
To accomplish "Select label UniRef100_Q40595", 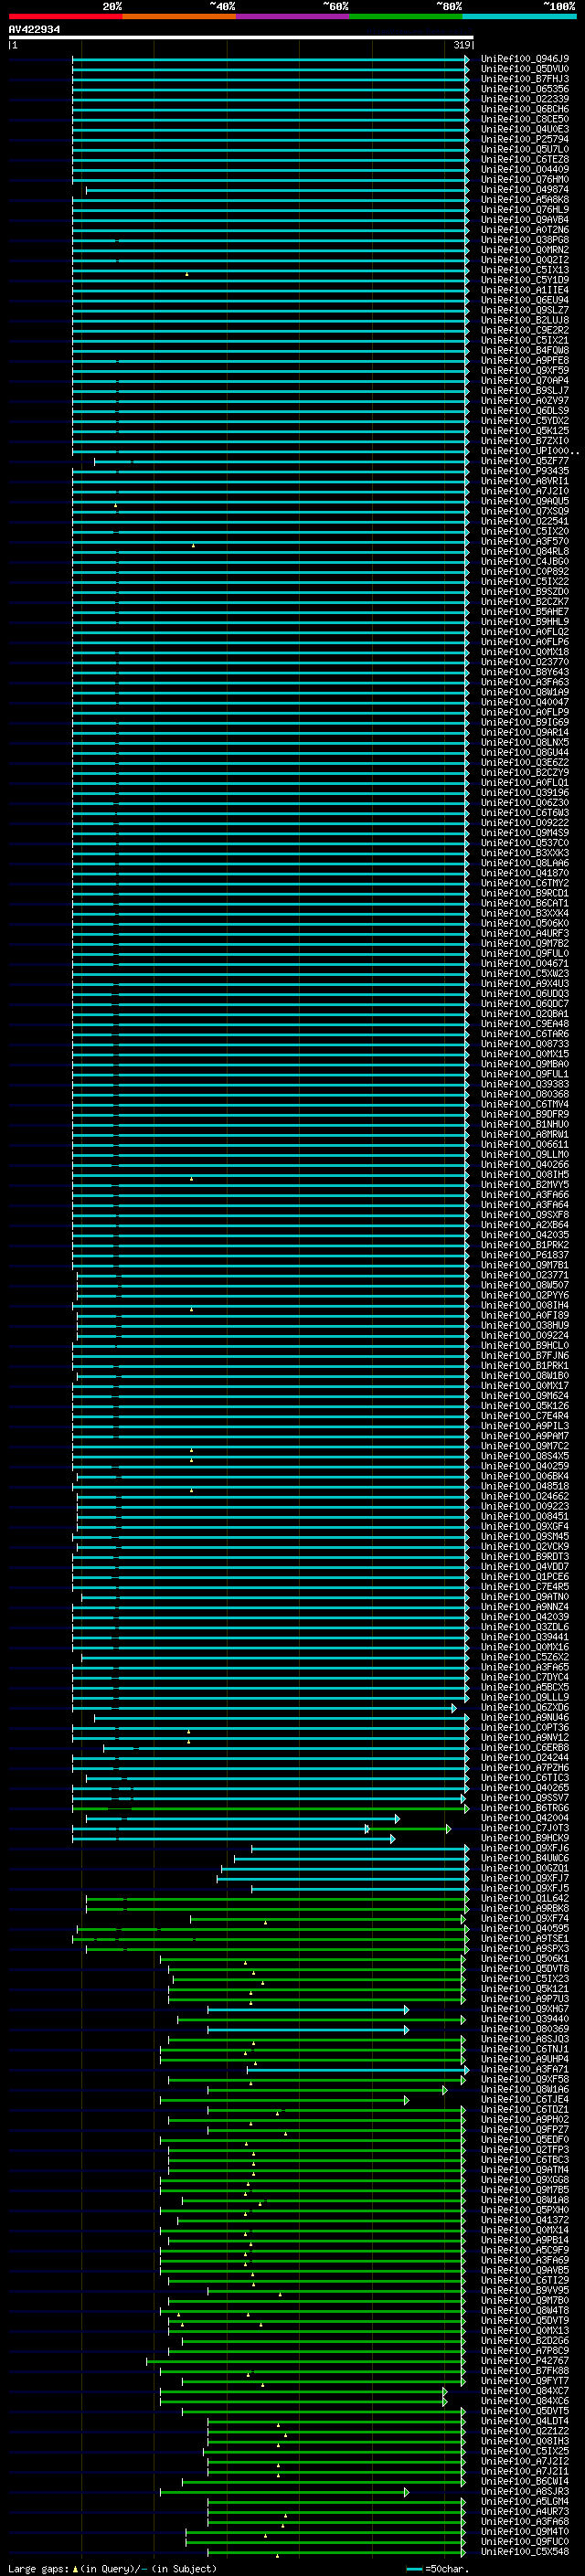I will coord(525,1928).
